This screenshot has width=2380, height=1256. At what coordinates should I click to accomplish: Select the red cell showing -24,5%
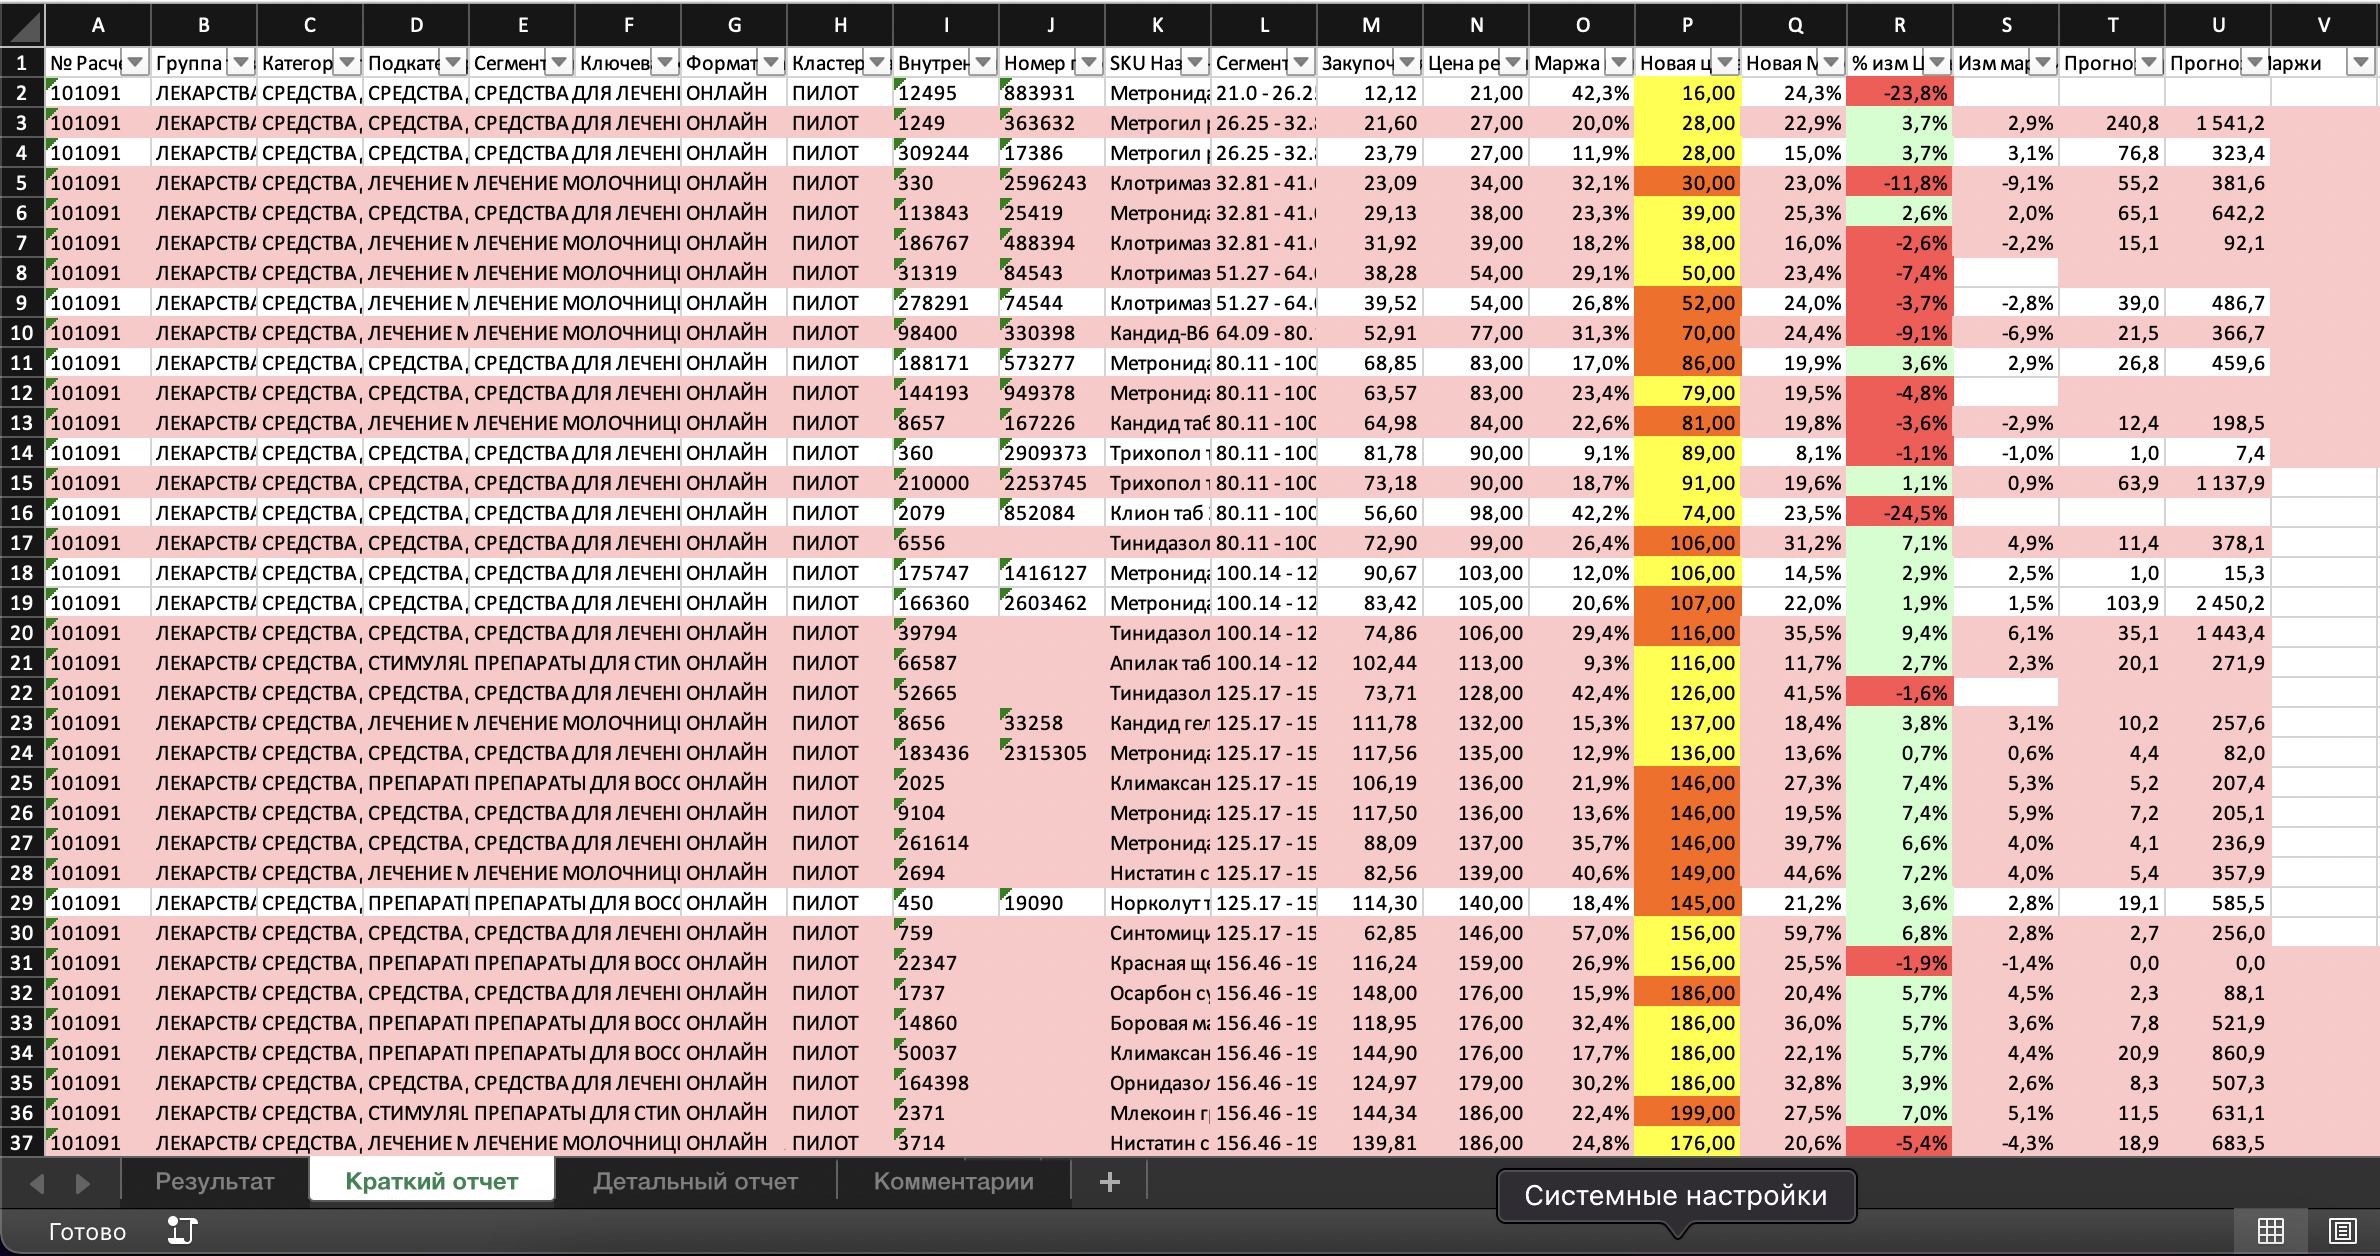click(x=1898, y=513)
